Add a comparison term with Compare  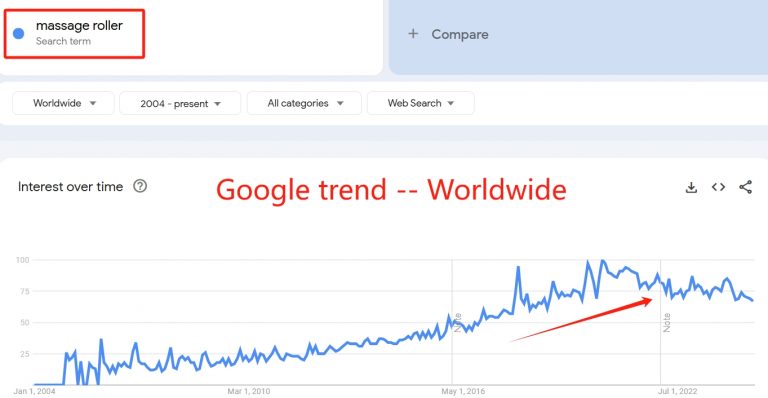tap(459, 34)
